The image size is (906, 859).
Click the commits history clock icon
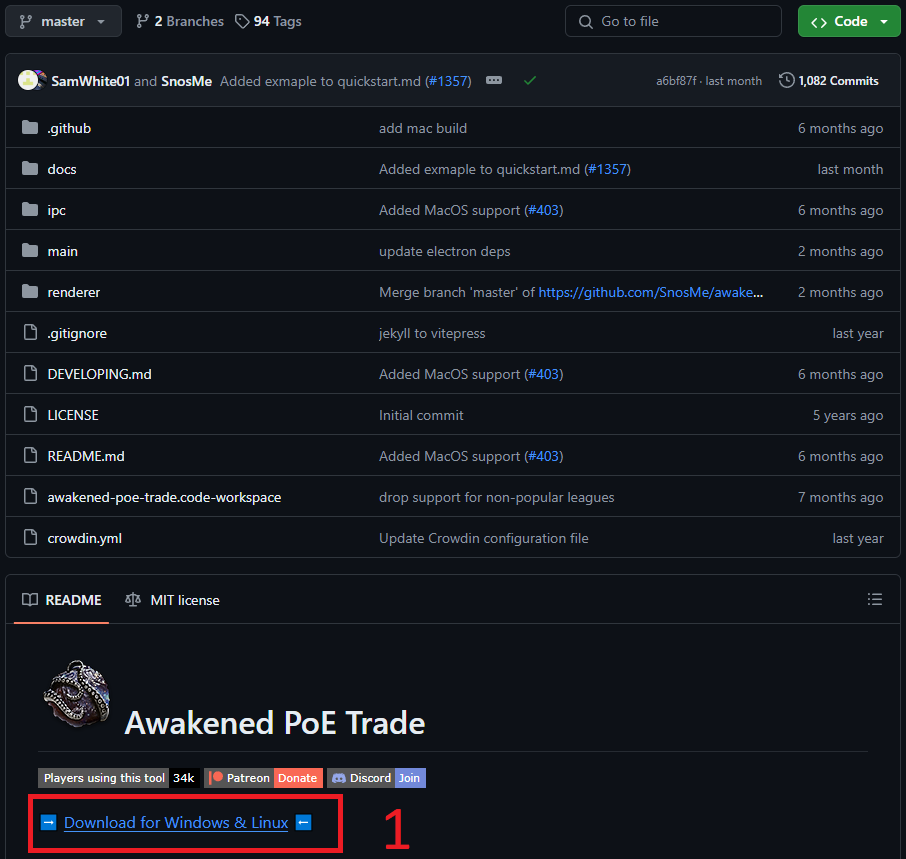(x=786, y=80)
